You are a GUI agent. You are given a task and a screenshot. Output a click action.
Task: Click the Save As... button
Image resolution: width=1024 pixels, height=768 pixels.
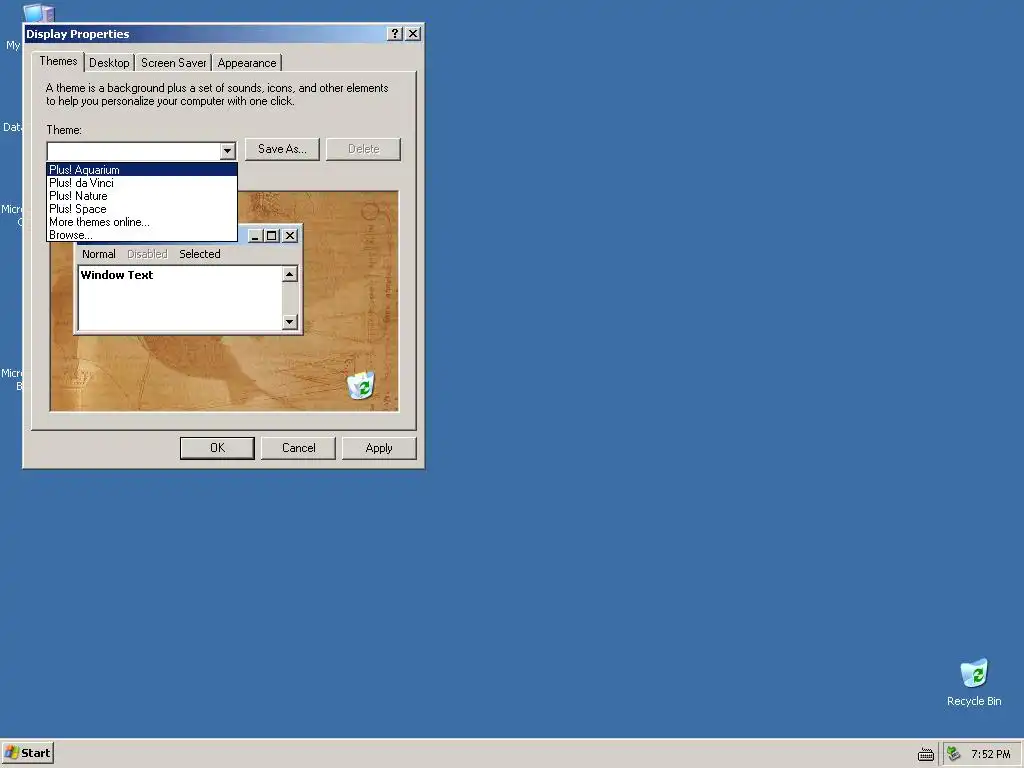point(282,149)
